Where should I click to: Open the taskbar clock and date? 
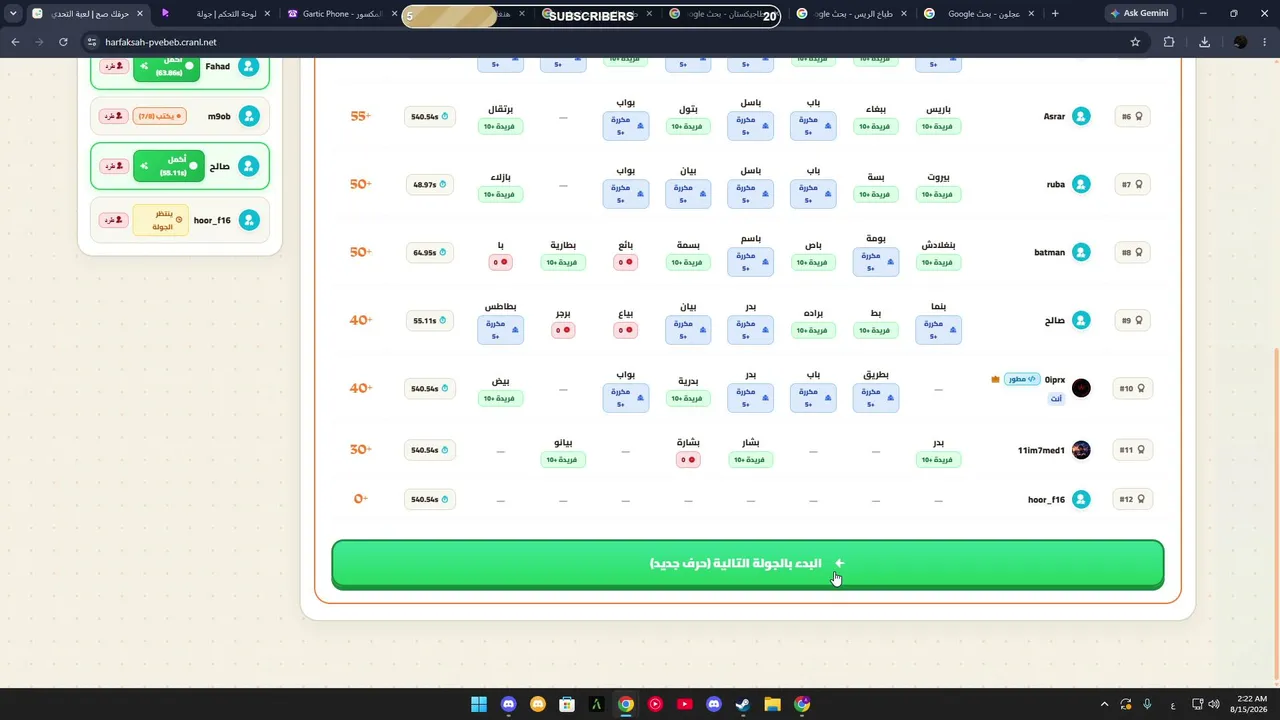point(1250,704)
